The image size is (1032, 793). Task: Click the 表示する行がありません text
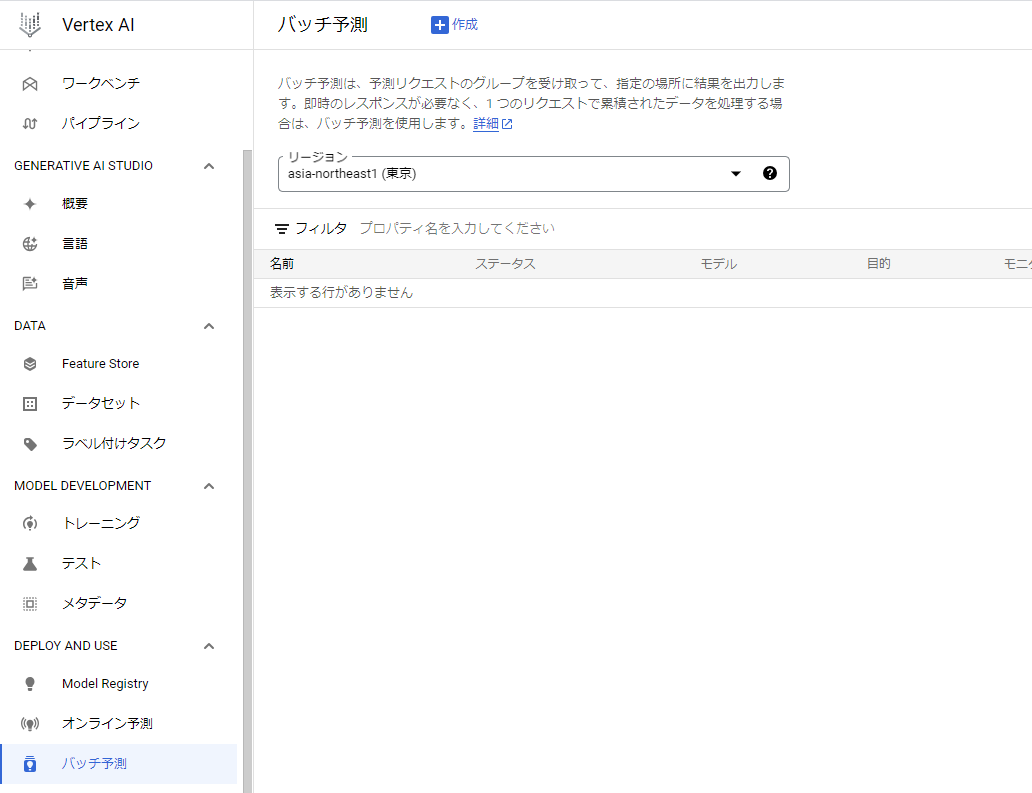pos(341,292)
